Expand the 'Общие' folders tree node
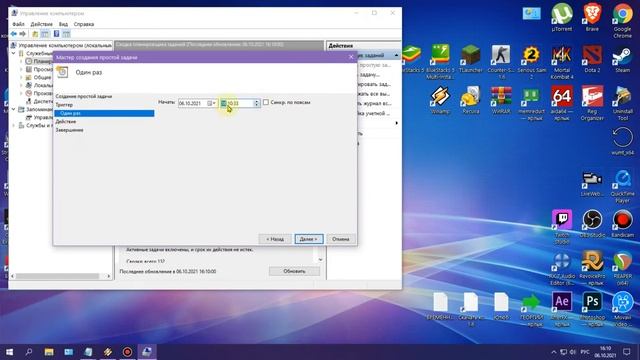 click(x=22, y=77)
